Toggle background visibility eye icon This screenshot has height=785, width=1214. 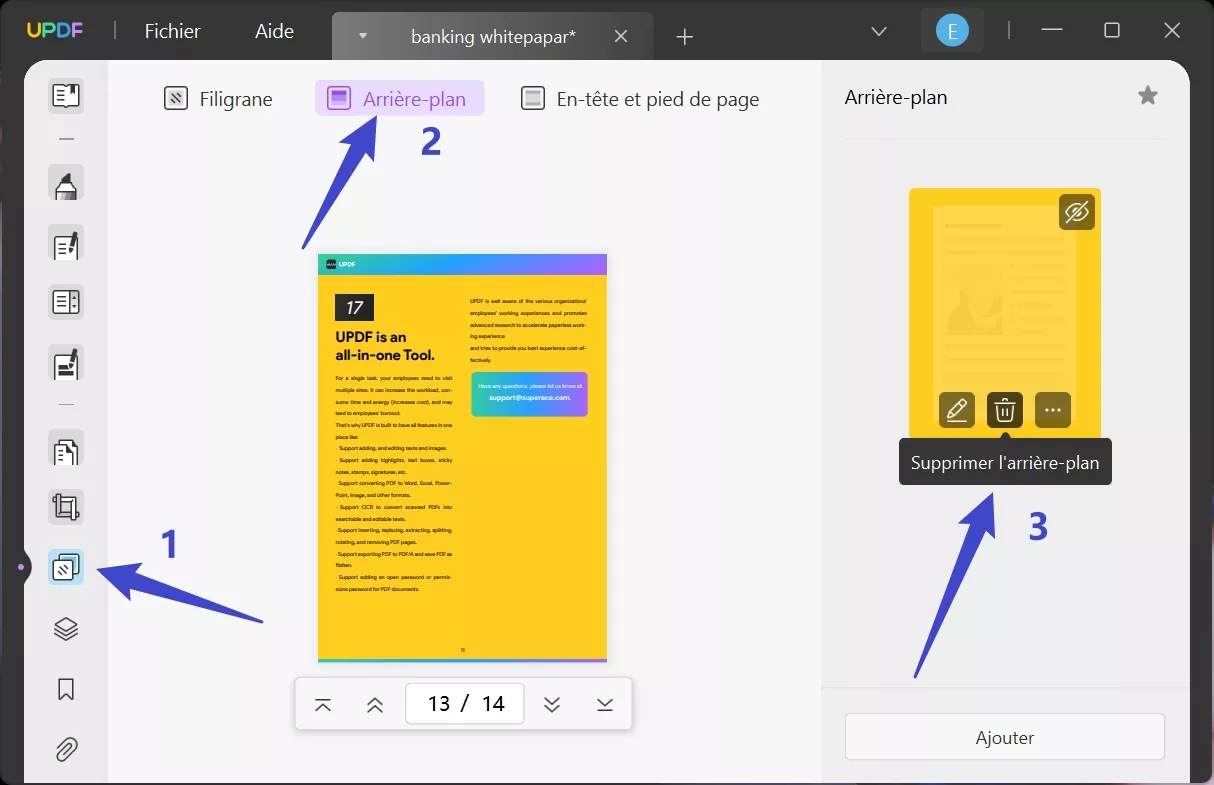[x=1076, y=212]
